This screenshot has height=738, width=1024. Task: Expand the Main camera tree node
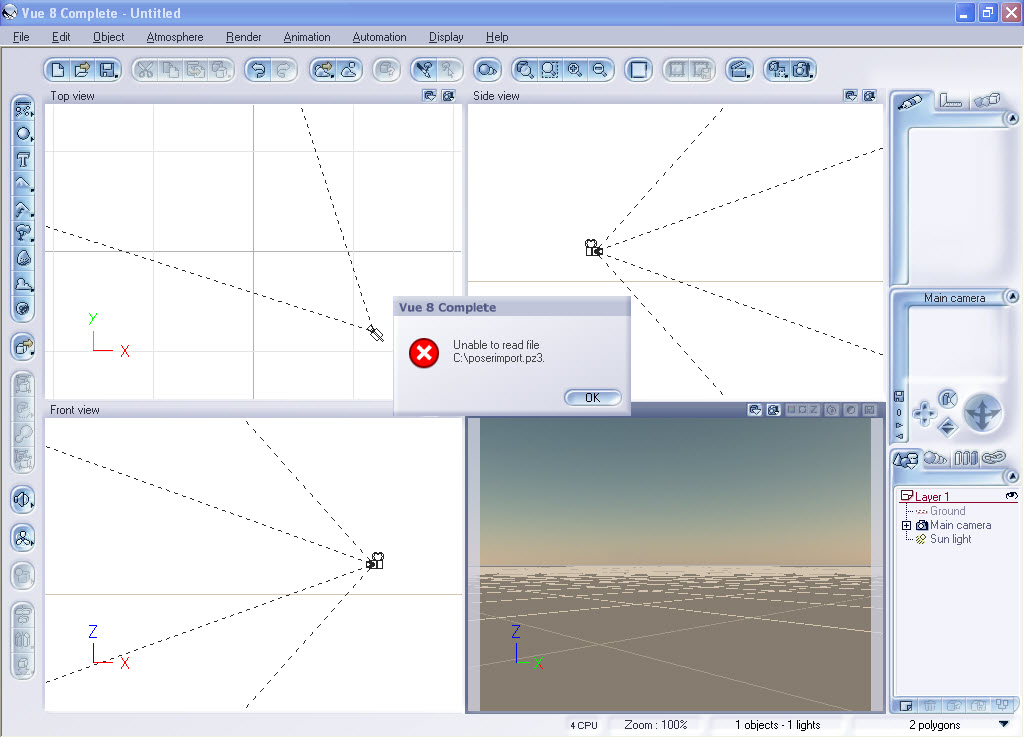point(907,525)
